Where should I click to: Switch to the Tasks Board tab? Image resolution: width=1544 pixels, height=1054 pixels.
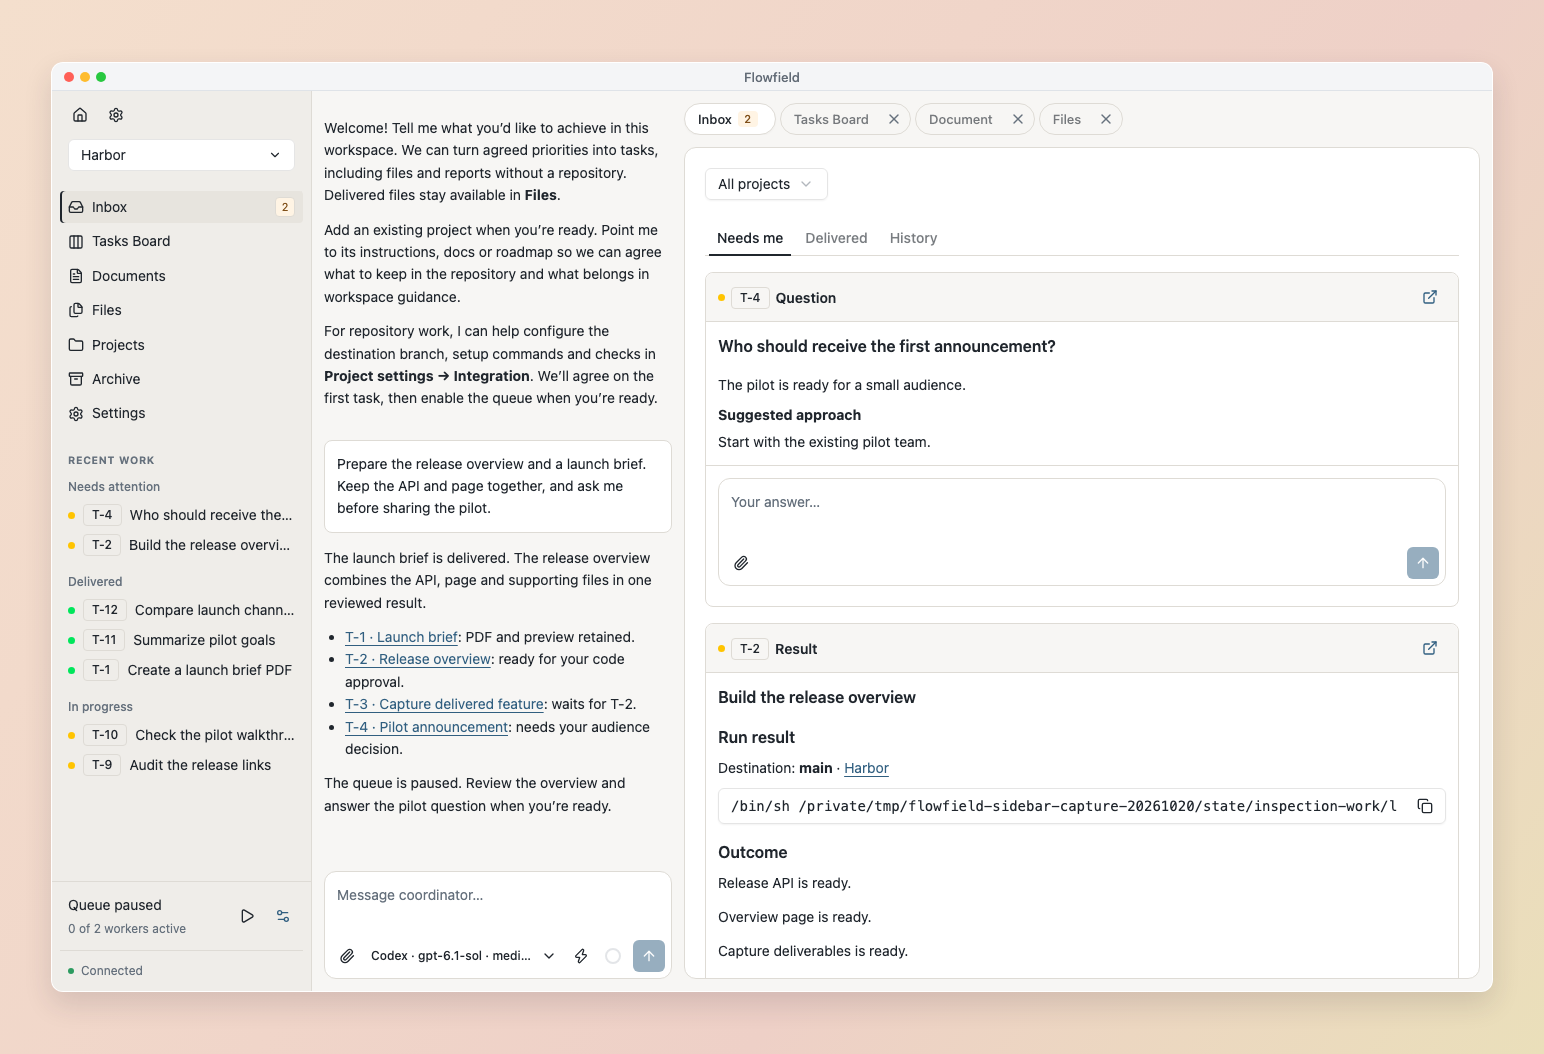tap(831, 119)
